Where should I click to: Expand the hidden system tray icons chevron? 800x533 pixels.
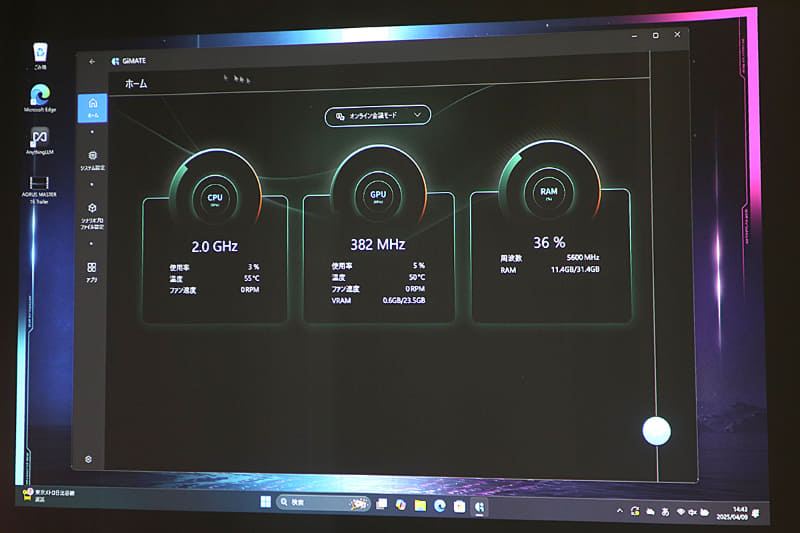pyautogui.click(x=620, y=511)
